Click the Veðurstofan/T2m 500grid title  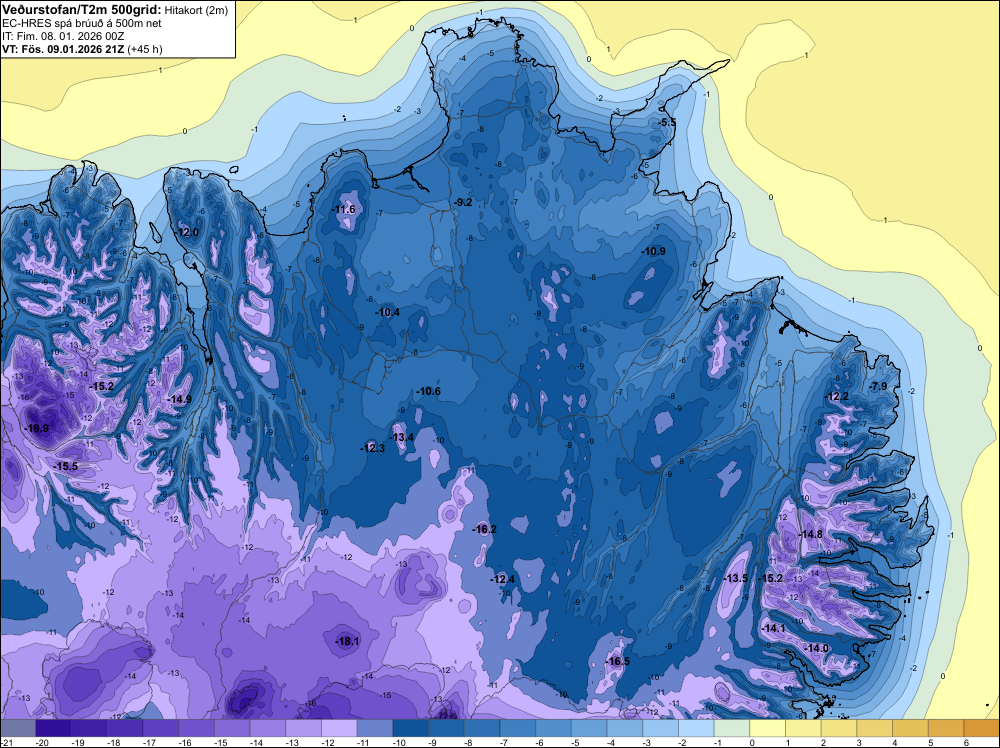81,8
